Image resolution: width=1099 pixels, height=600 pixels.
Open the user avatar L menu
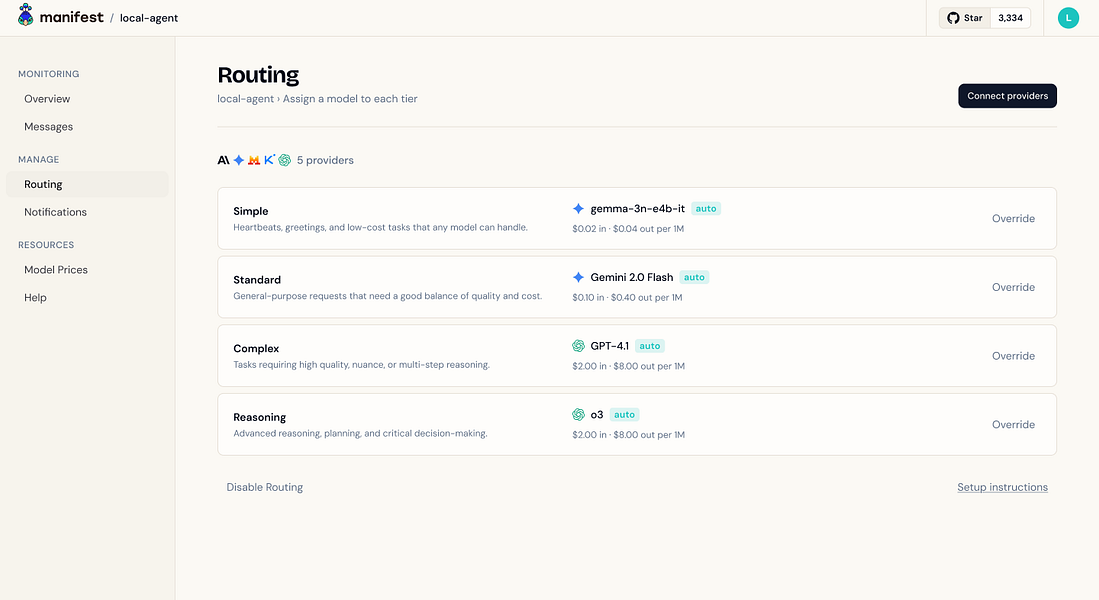click(1068, 18)
